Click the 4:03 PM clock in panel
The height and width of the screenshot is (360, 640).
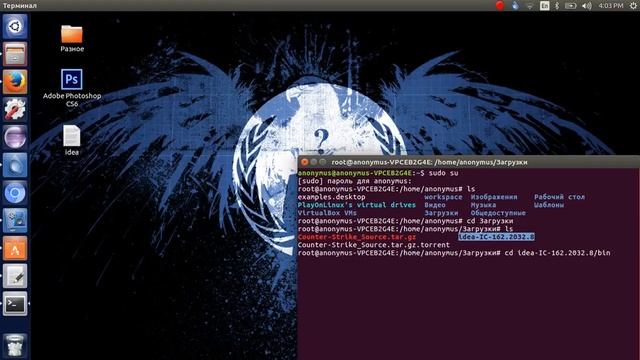pyautogui.click(x=611, y=6)
